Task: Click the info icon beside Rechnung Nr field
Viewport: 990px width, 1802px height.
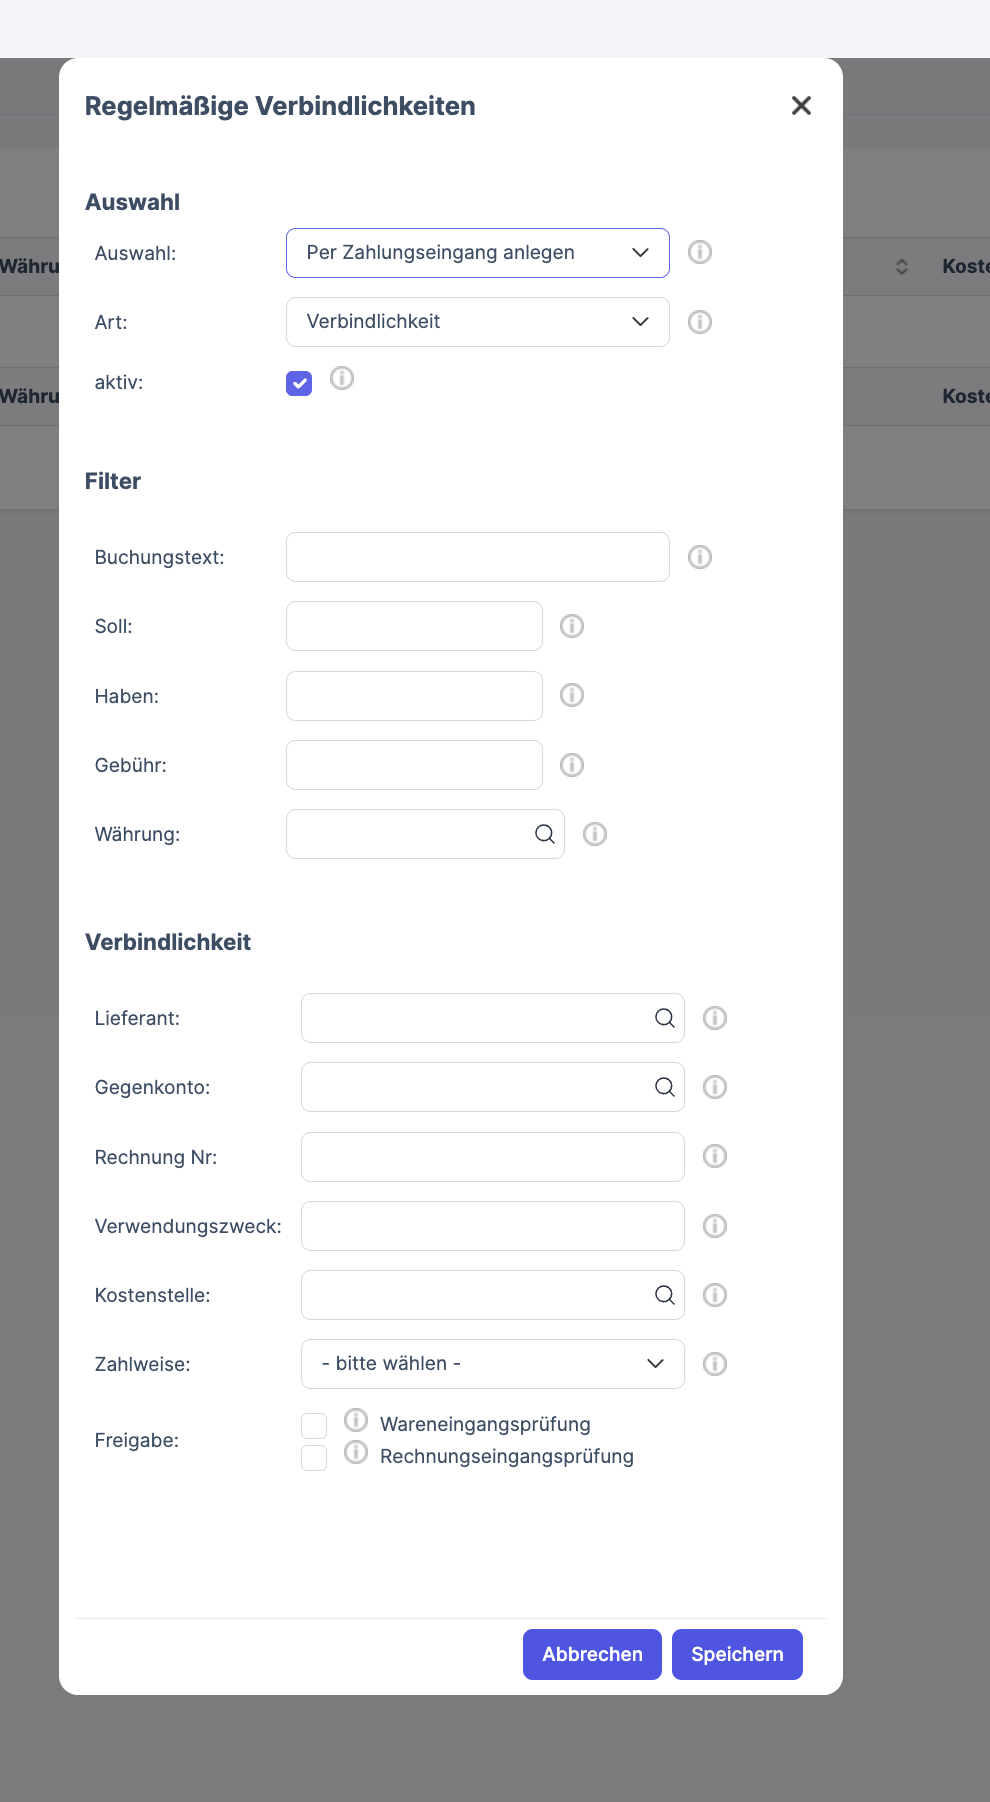Action: click(x=715, y=1156)
